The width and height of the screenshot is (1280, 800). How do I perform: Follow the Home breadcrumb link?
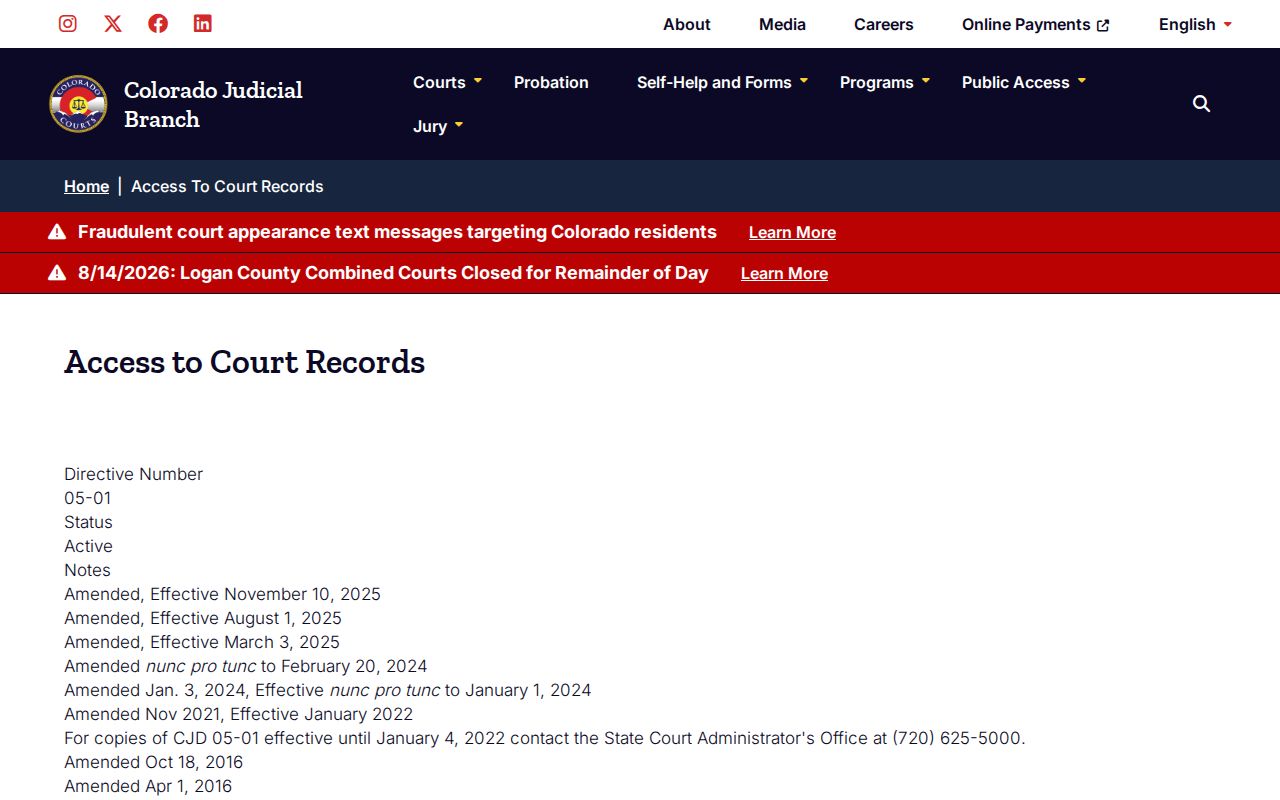86,186
